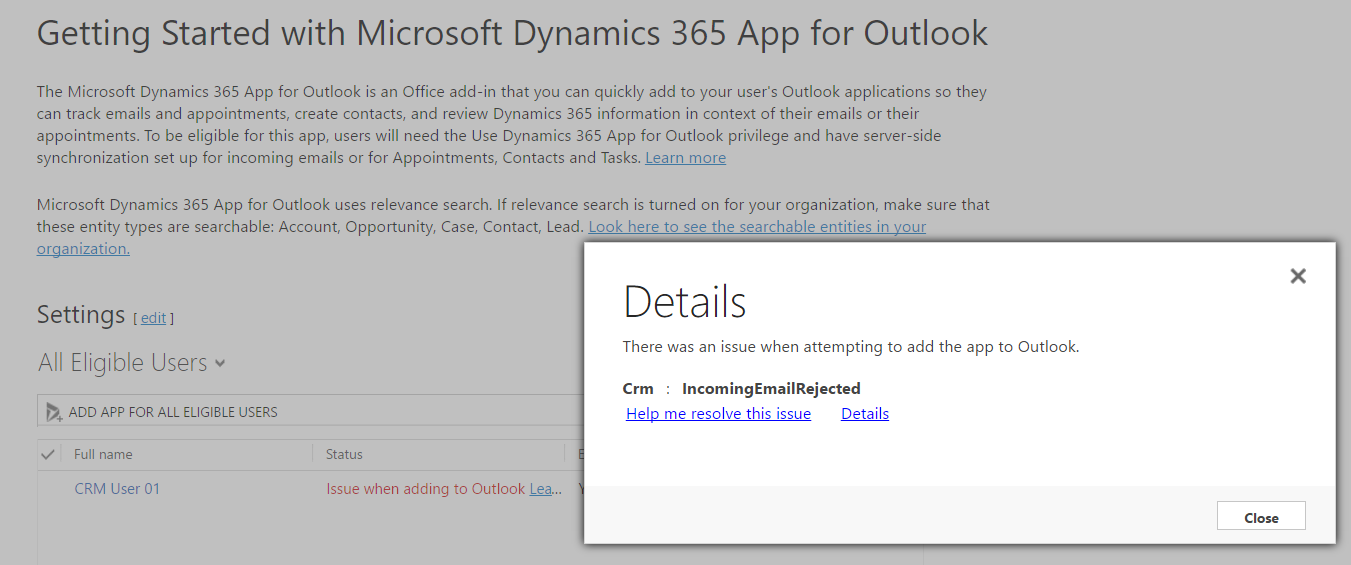Sort by the Status column header
1351x565 pixels.
pos(344,454)
